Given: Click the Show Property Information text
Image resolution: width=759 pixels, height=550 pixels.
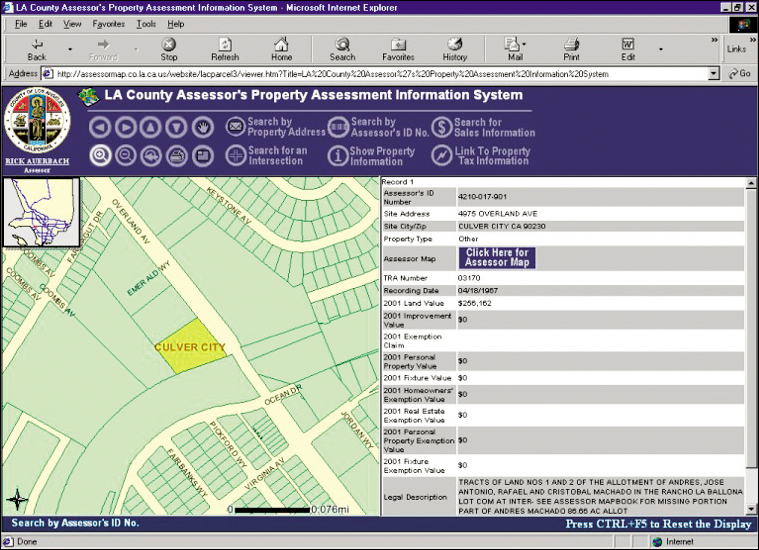Looking at the screenshot, I should [x=382, y=156].
